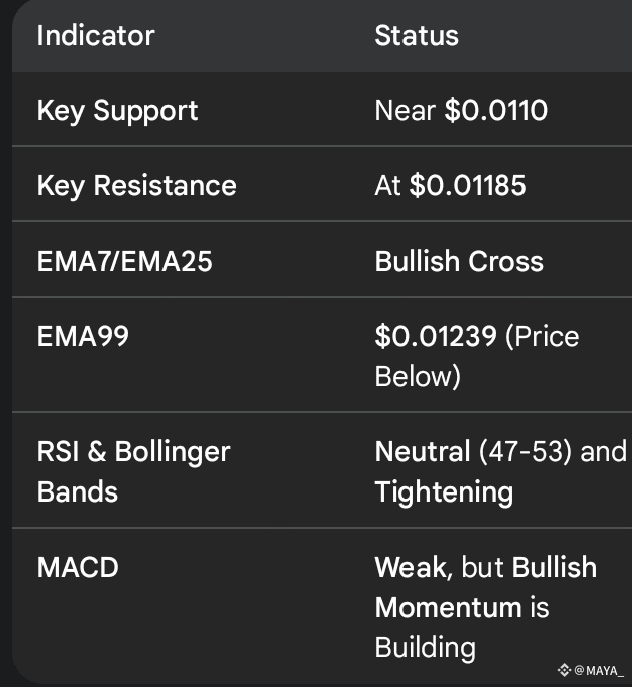Click the Price Below note text

418,376
